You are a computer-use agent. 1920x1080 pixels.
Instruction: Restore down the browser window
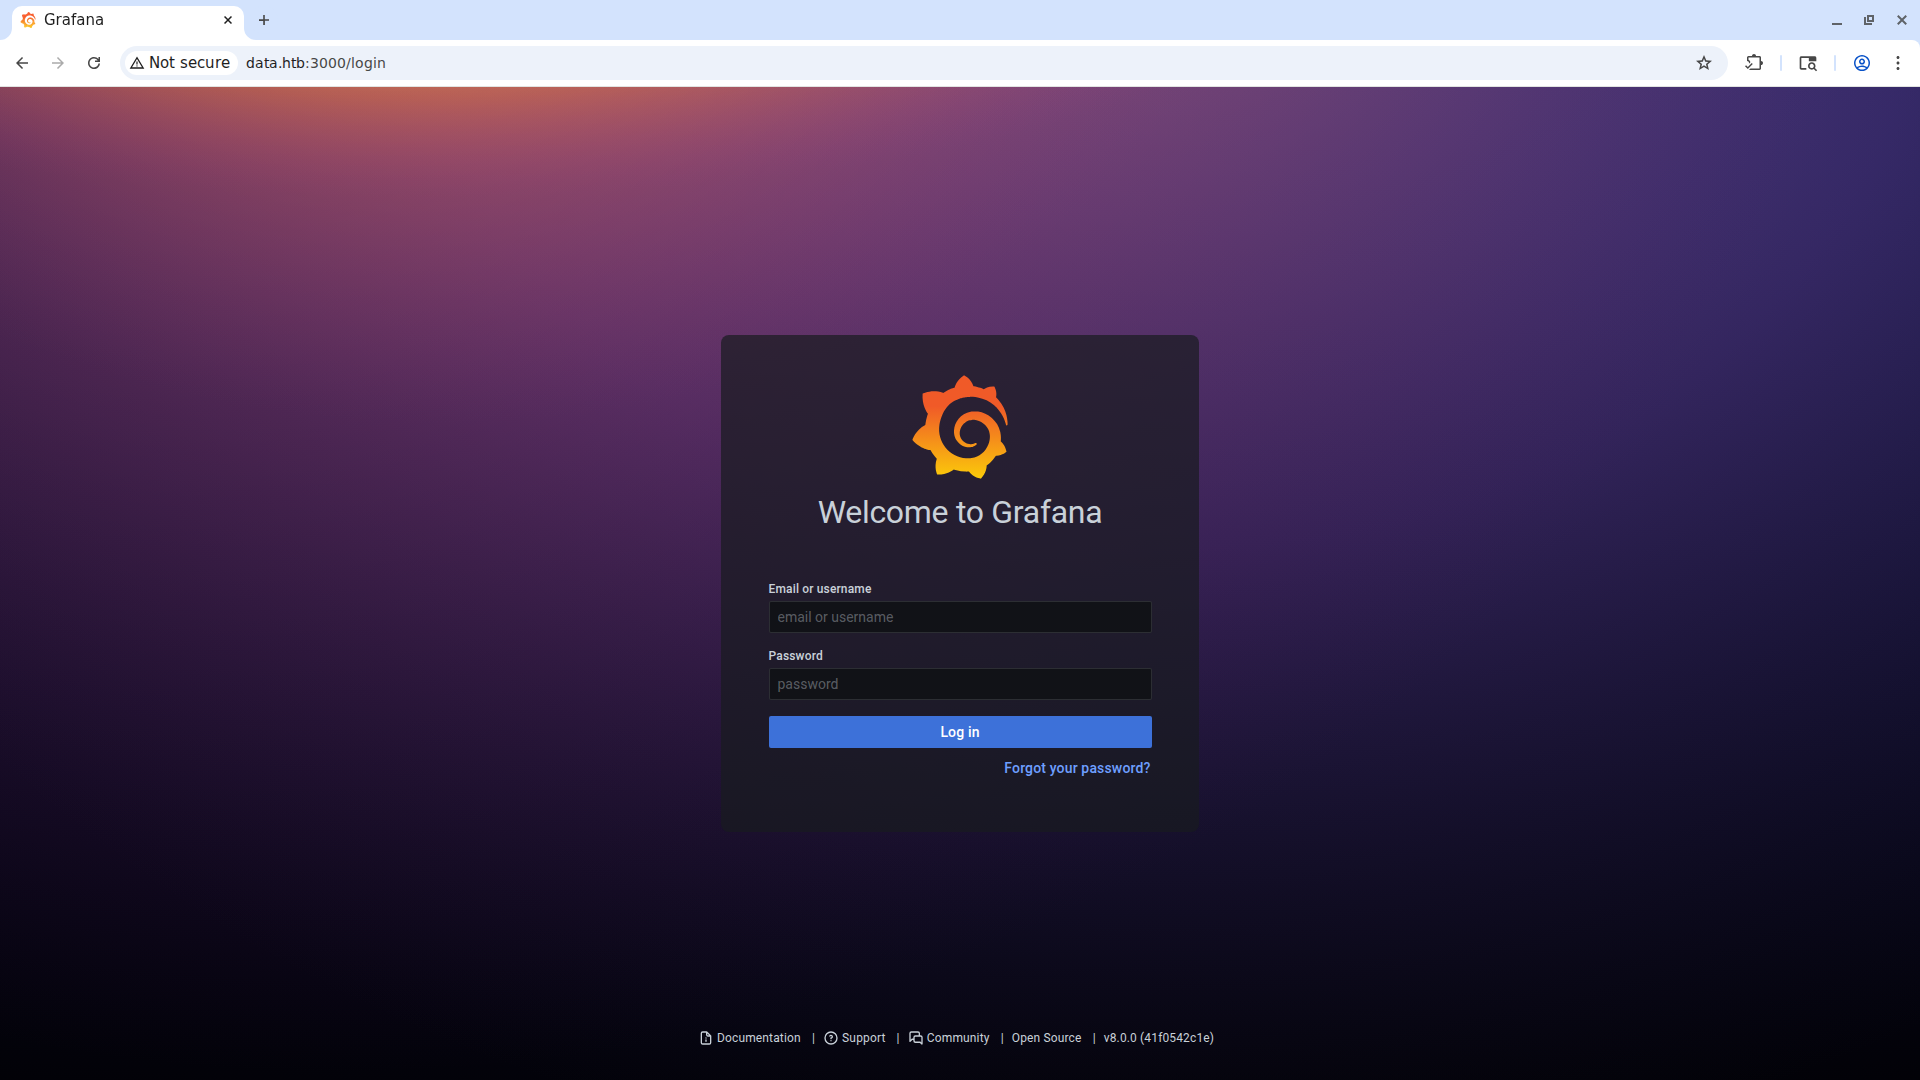click(x=1869, y=20)
